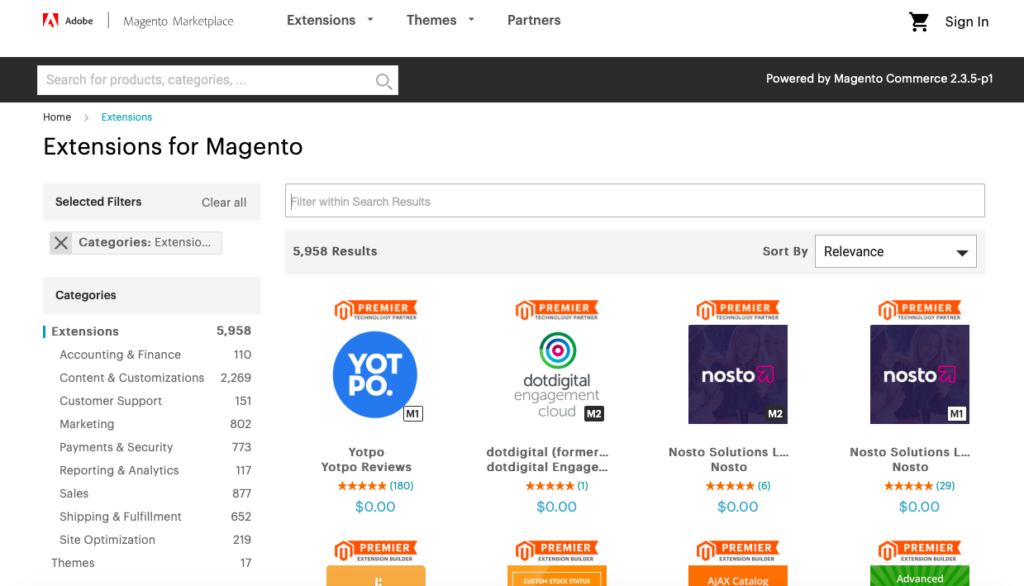Open the Nosto M1 product image
The width and height of the screenshot is (1024, 586).
tap(919, 374)
